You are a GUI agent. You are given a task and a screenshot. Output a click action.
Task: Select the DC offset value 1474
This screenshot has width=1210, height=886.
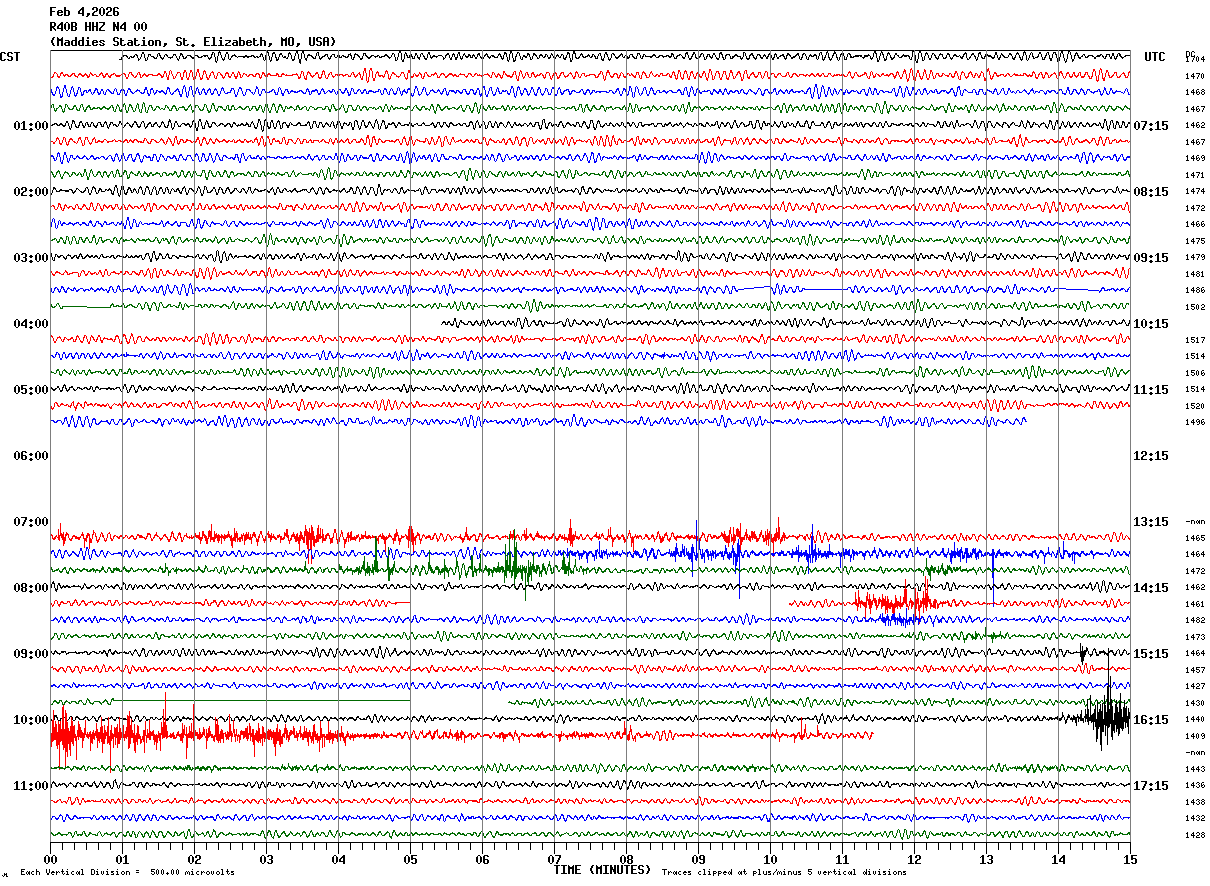pos(1195,191)
